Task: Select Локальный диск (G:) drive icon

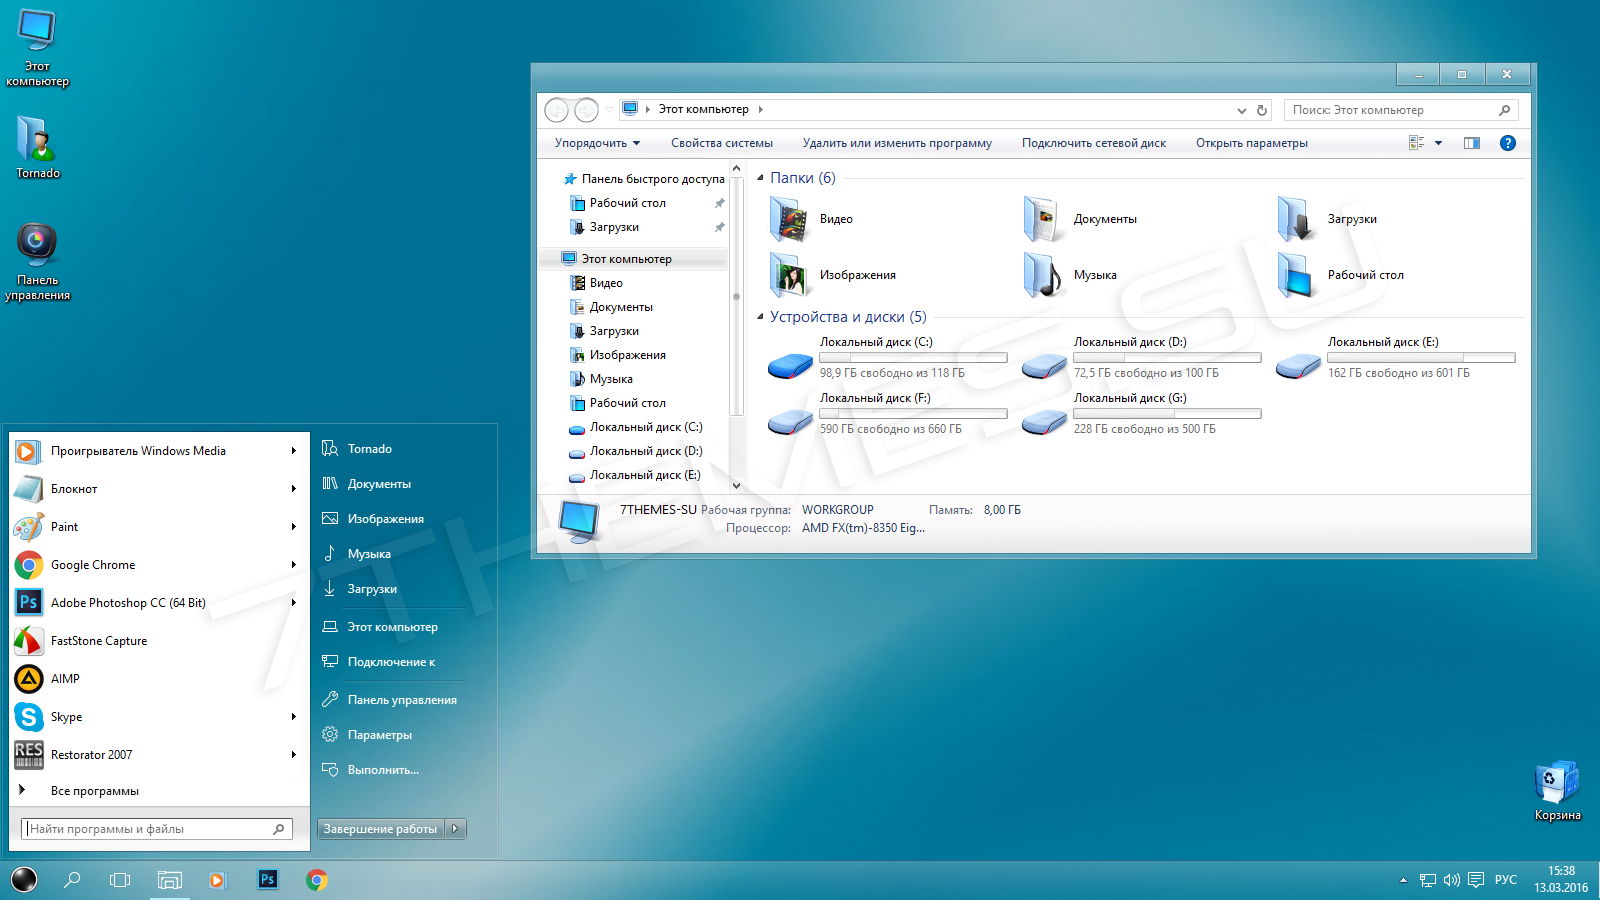Action: coord(1044,422)
